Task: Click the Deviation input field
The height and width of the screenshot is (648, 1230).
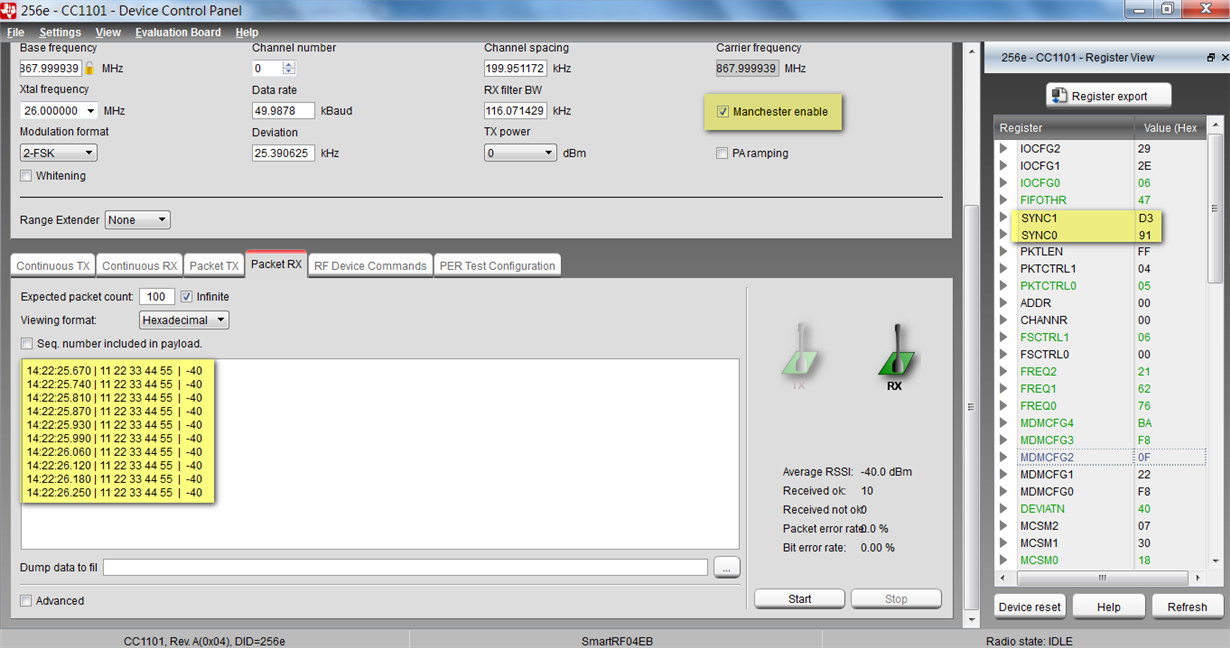Action: pos(283,153)
